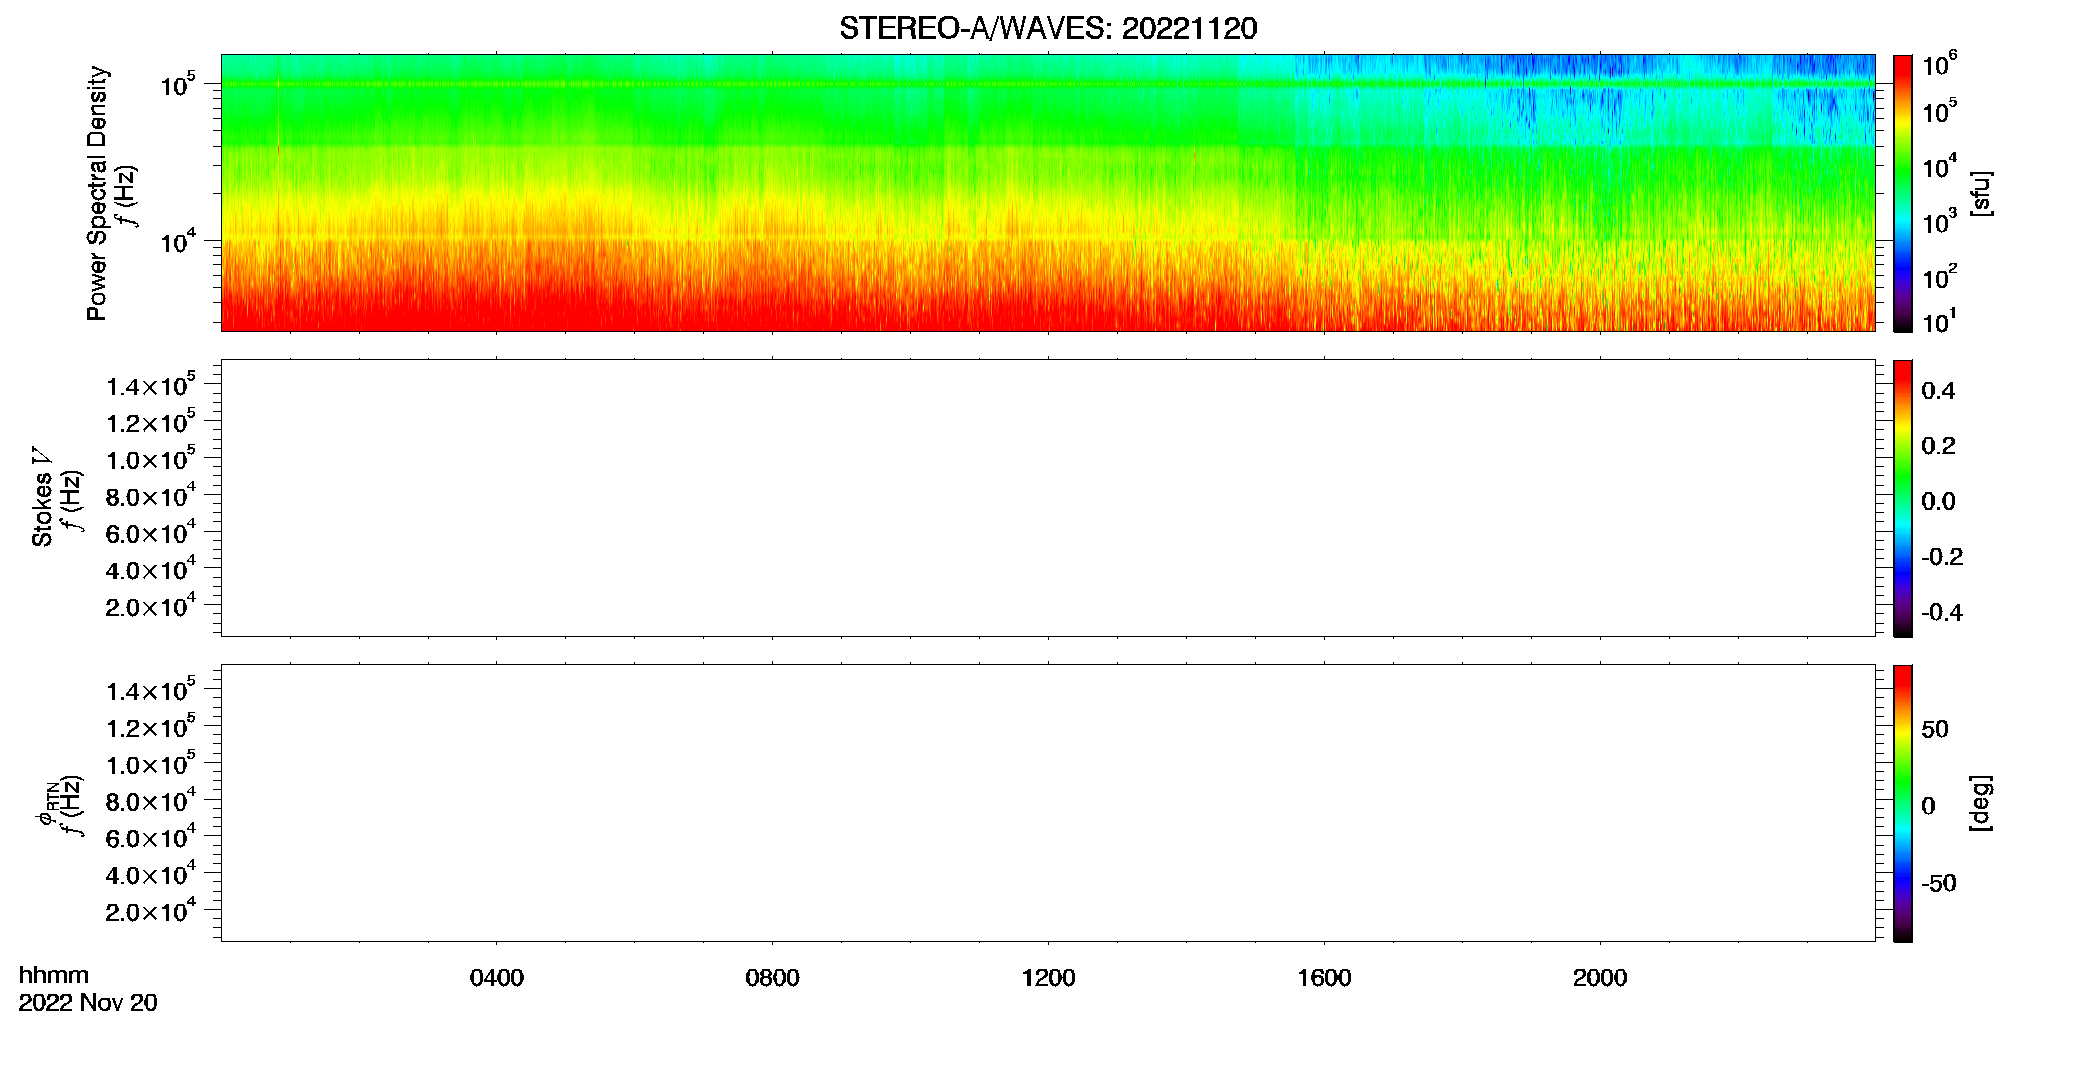Select the 1200 time tick label
Viewport: 2096px width, 1080px height.
[x=1048, y=978]
